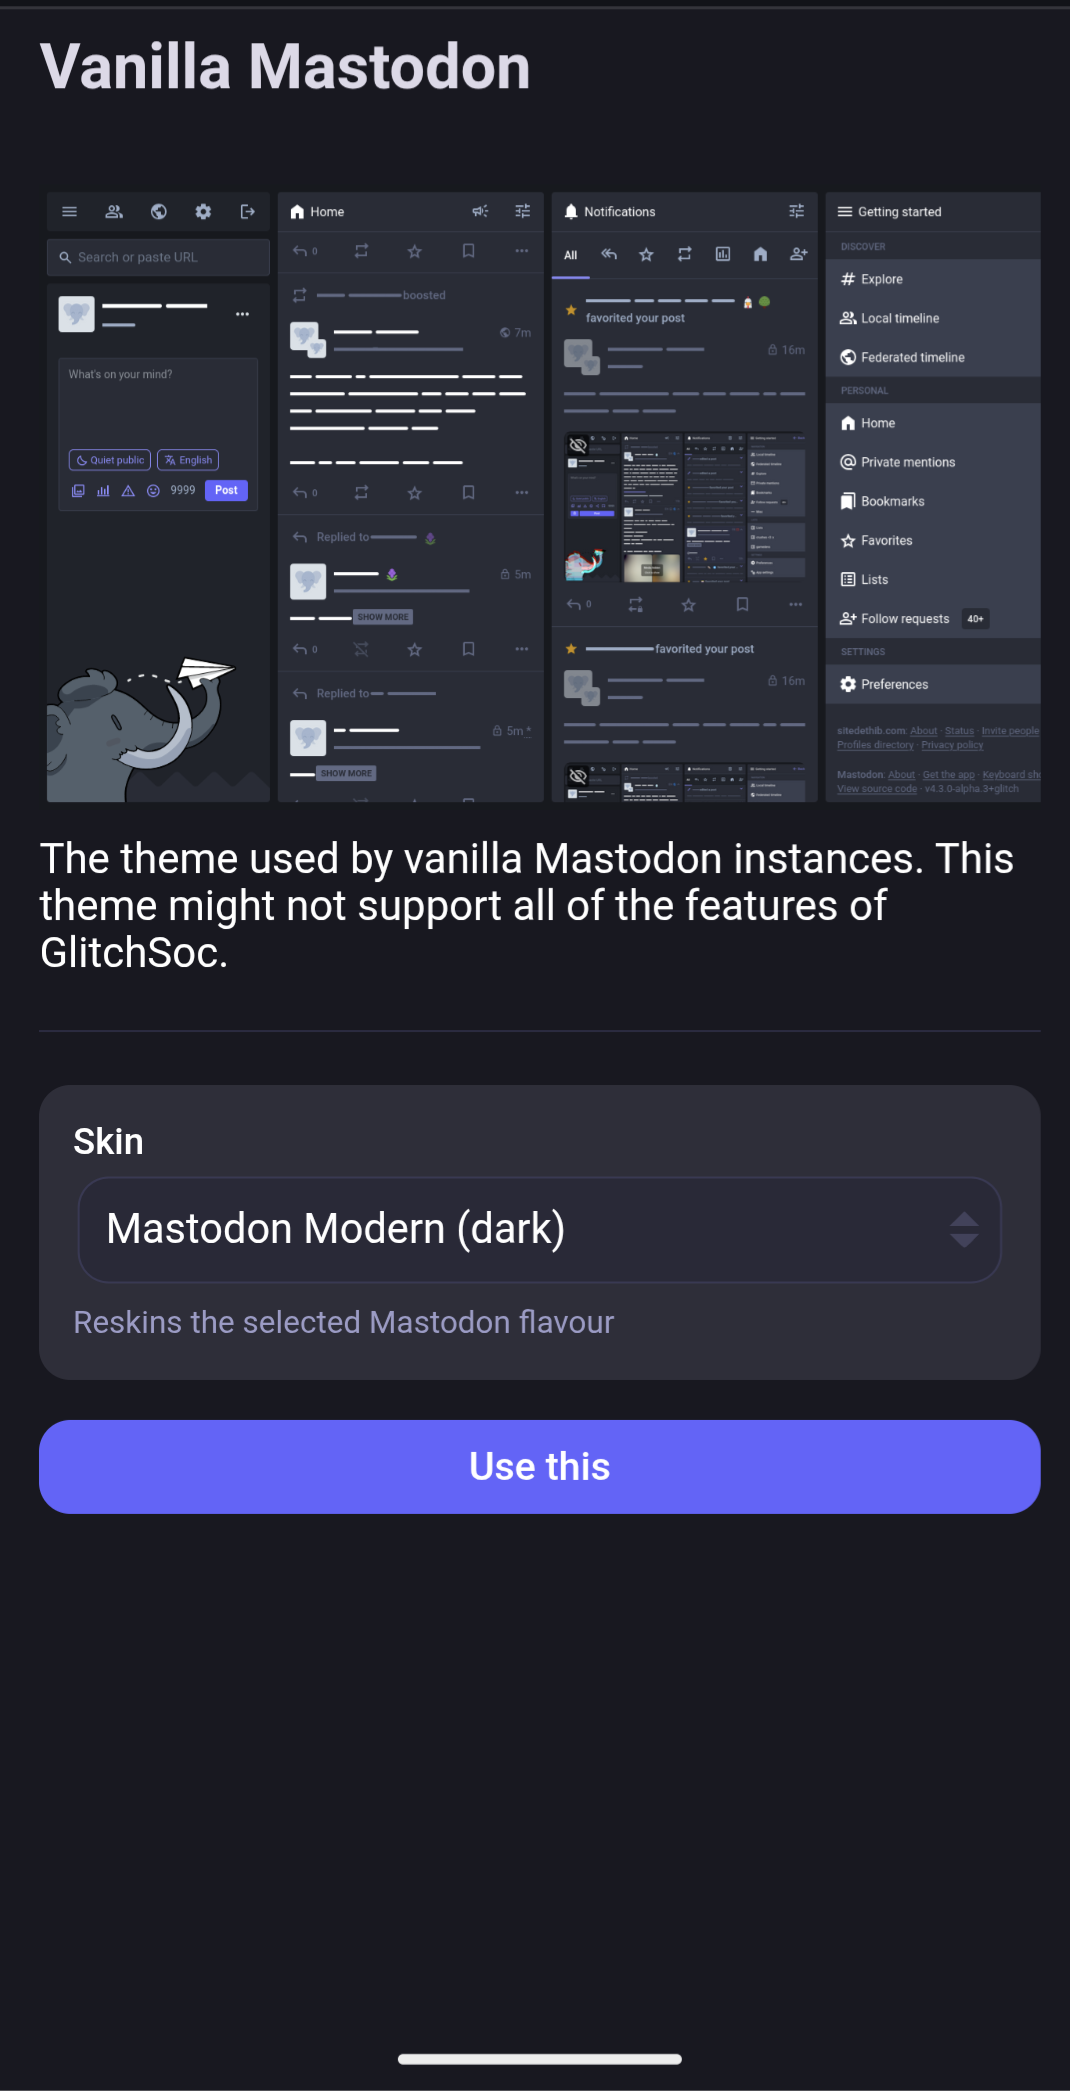Click the poll chart icon below the compose box

click(103, 490)
